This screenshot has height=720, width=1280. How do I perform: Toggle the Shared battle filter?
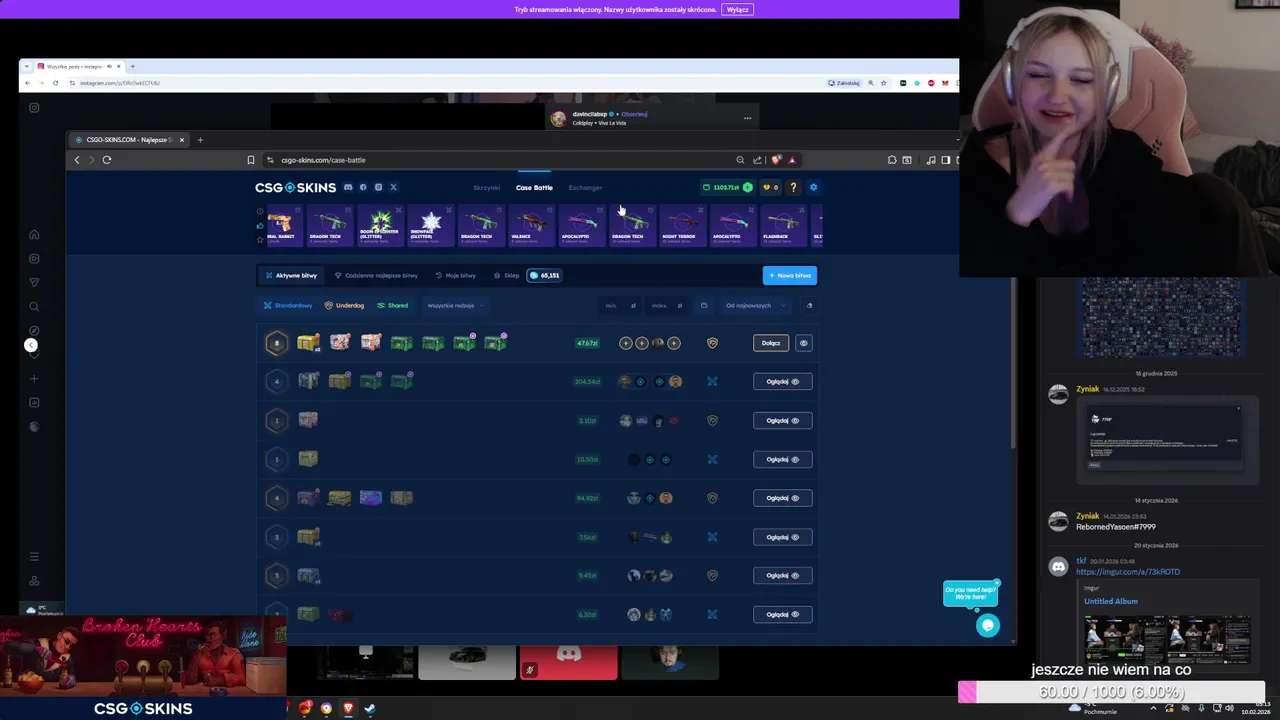392,305
